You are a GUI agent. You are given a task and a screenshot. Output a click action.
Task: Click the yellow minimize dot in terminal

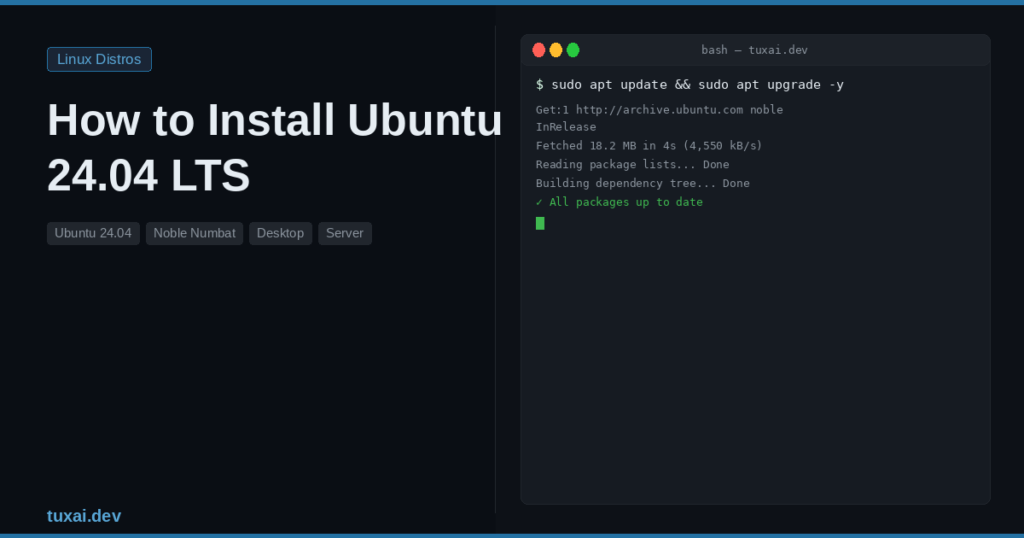(556, 50)
